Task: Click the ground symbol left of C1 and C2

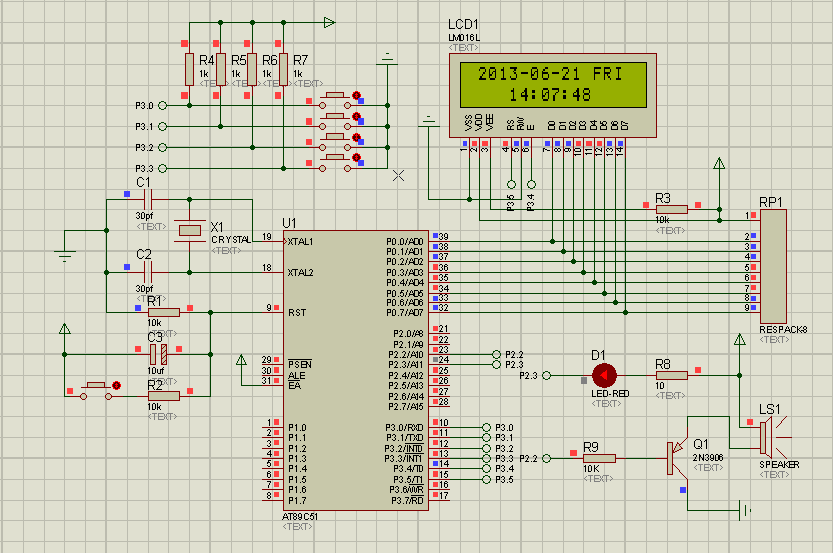Action: click(65, 256)
